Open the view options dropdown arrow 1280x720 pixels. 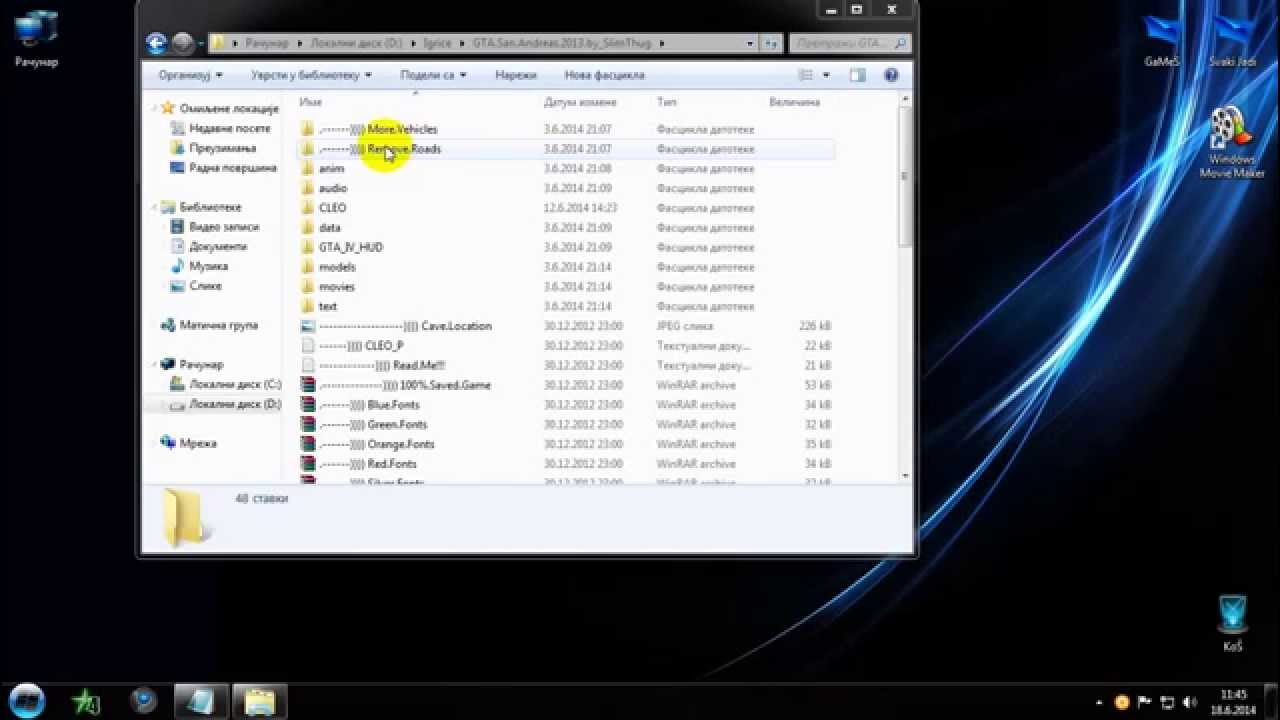point(826,75)
